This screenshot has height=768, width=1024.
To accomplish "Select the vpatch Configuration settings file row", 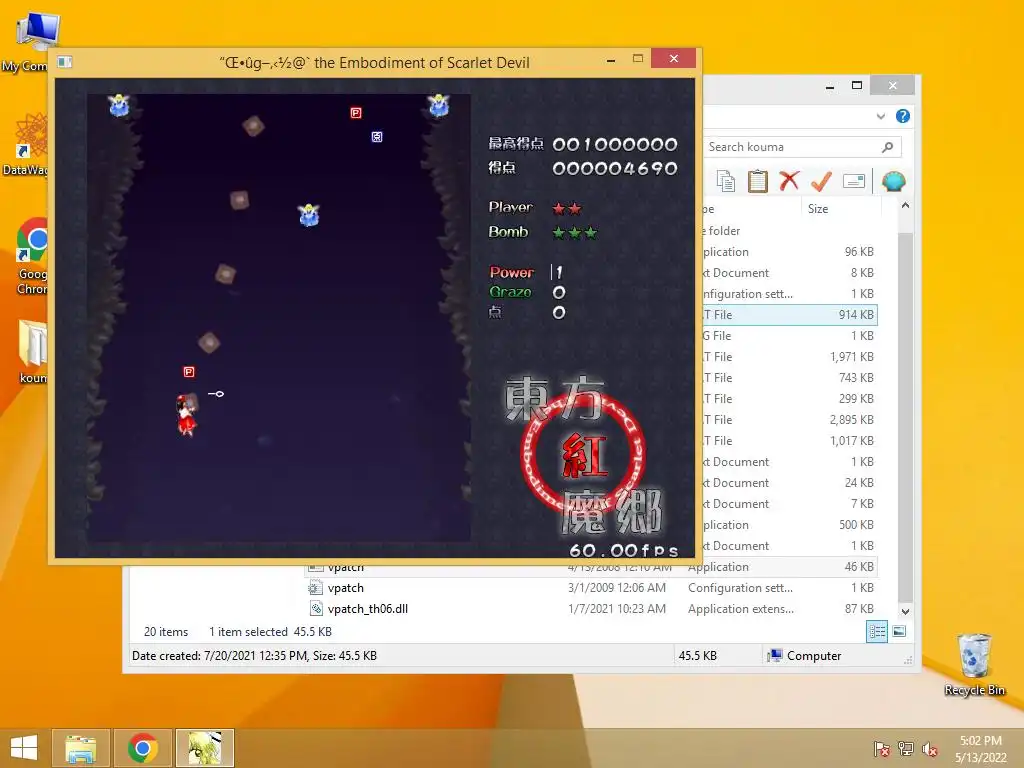I will pyautogui.click(x=591, y=588).
